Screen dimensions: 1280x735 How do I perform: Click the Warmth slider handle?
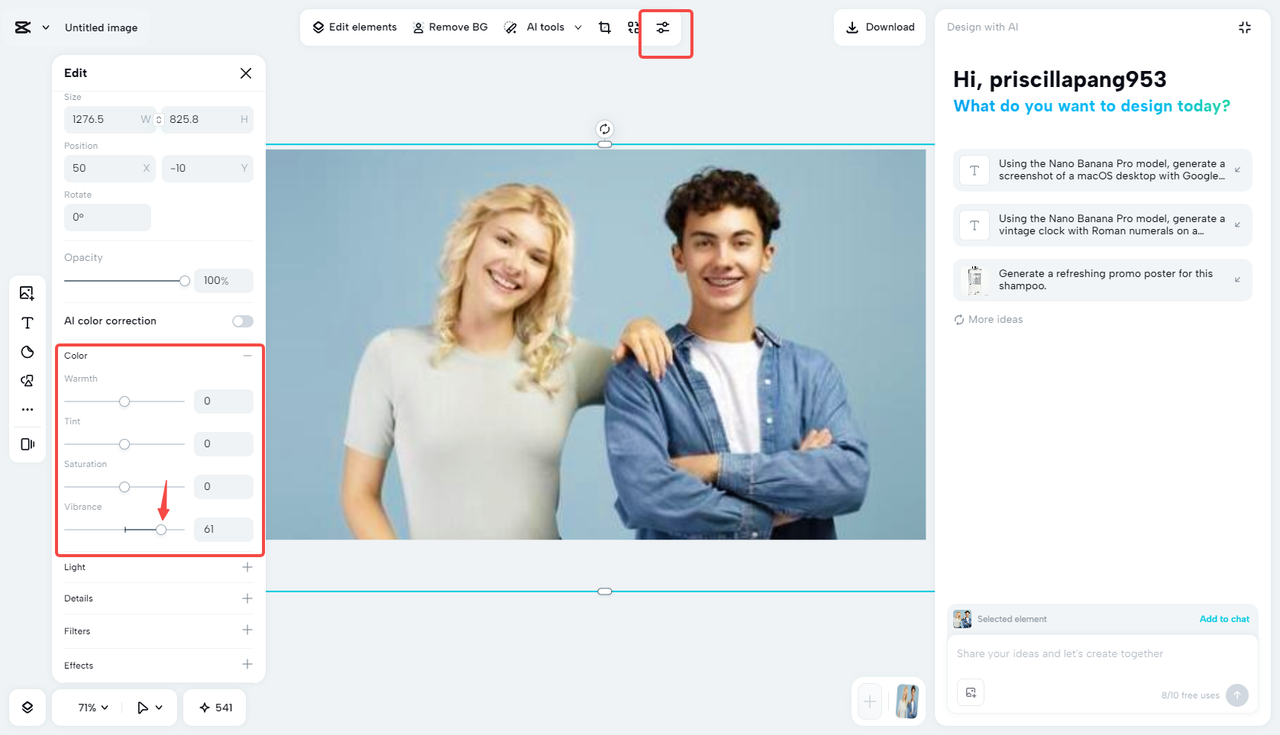(x=124, y=401)
